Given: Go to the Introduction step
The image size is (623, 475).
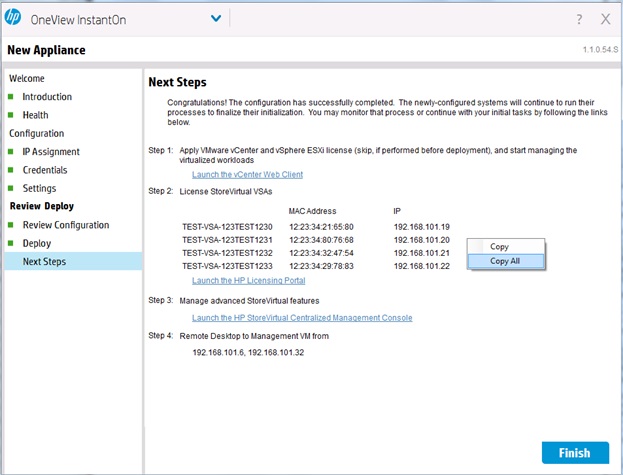Looking at the screenshot, I should coord(47,97).
